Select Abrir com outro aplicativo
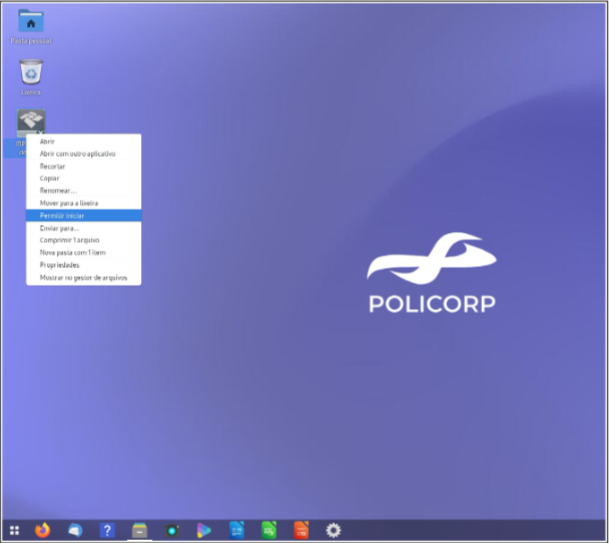The image size is (609, 543). 84,154
